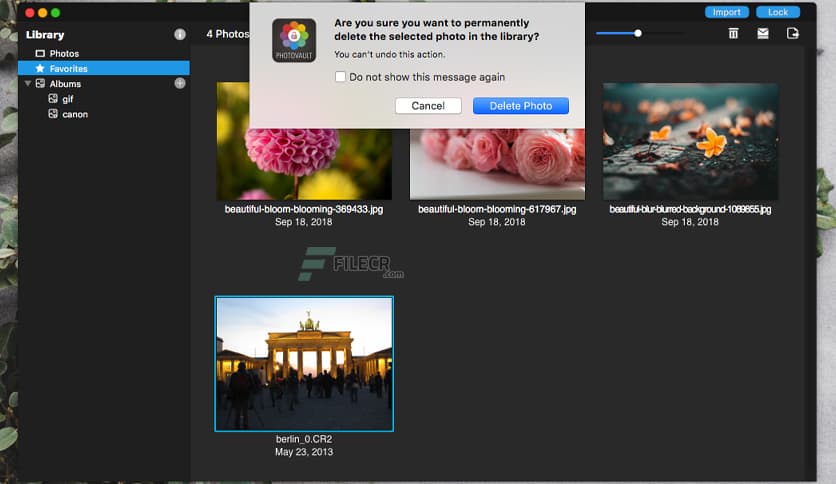Click the berlin_0.CR2 filename label

click(x=304, y=439)
